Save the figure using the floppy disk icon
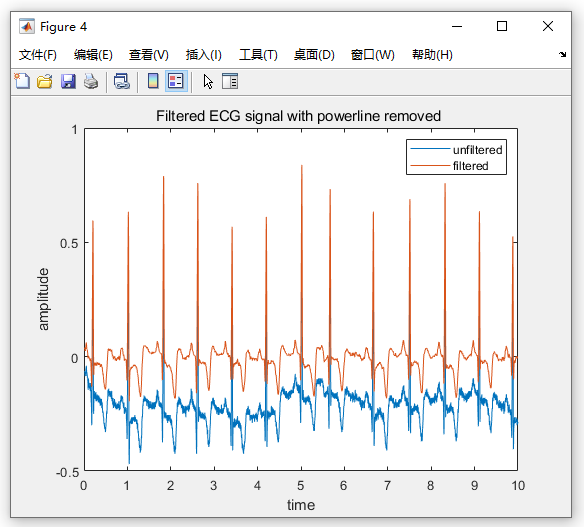 [x=68, y=81]
